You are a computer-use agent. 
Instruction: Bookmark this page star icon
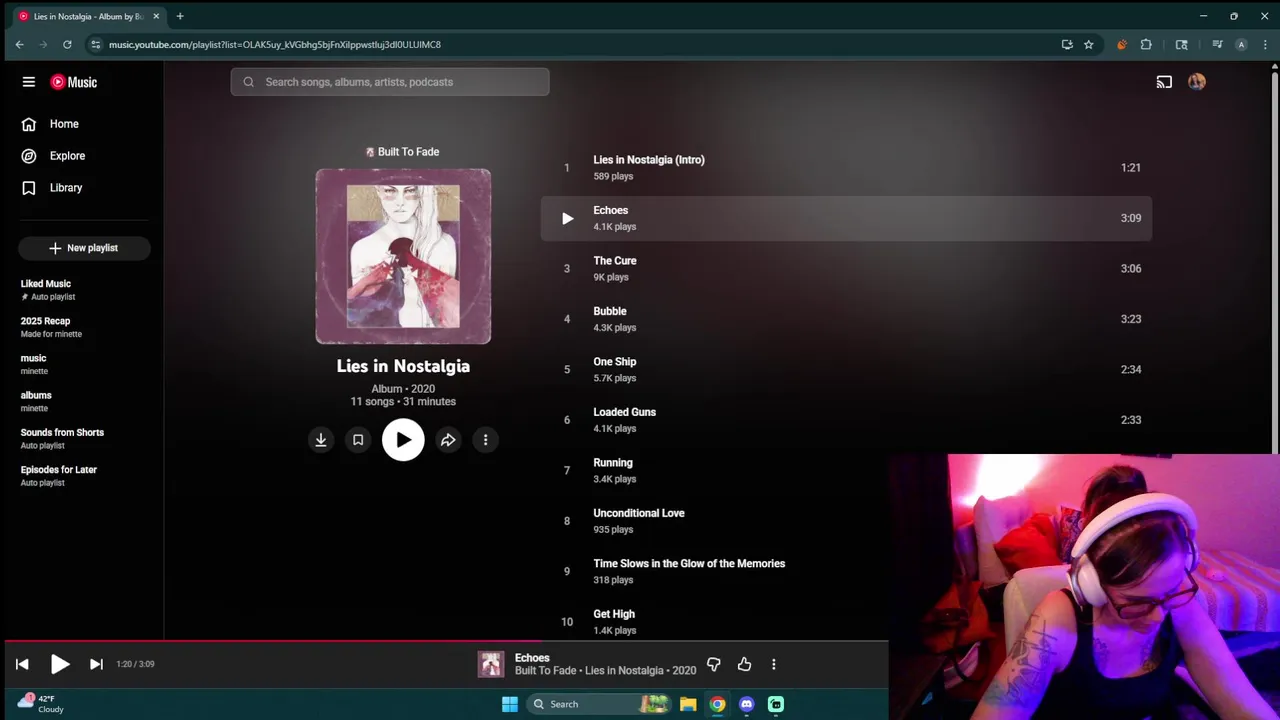click(x=1088, y=44)
